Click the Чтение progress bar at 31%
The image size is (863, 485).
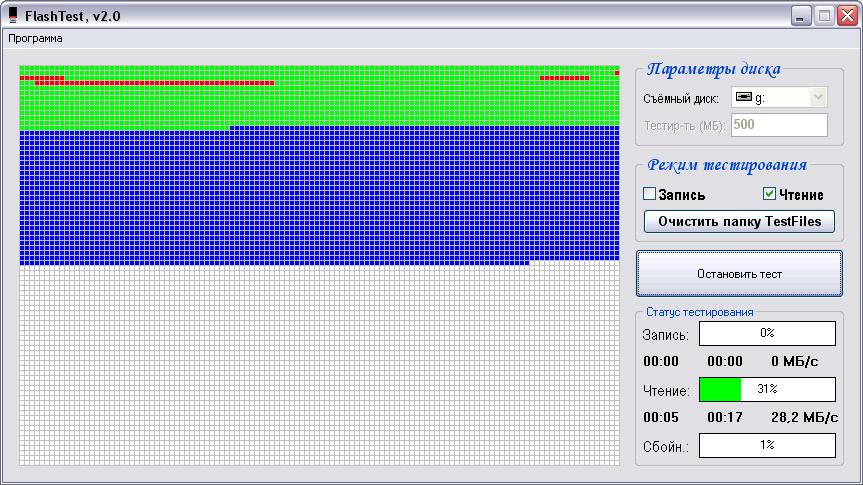tap(766, 389)
